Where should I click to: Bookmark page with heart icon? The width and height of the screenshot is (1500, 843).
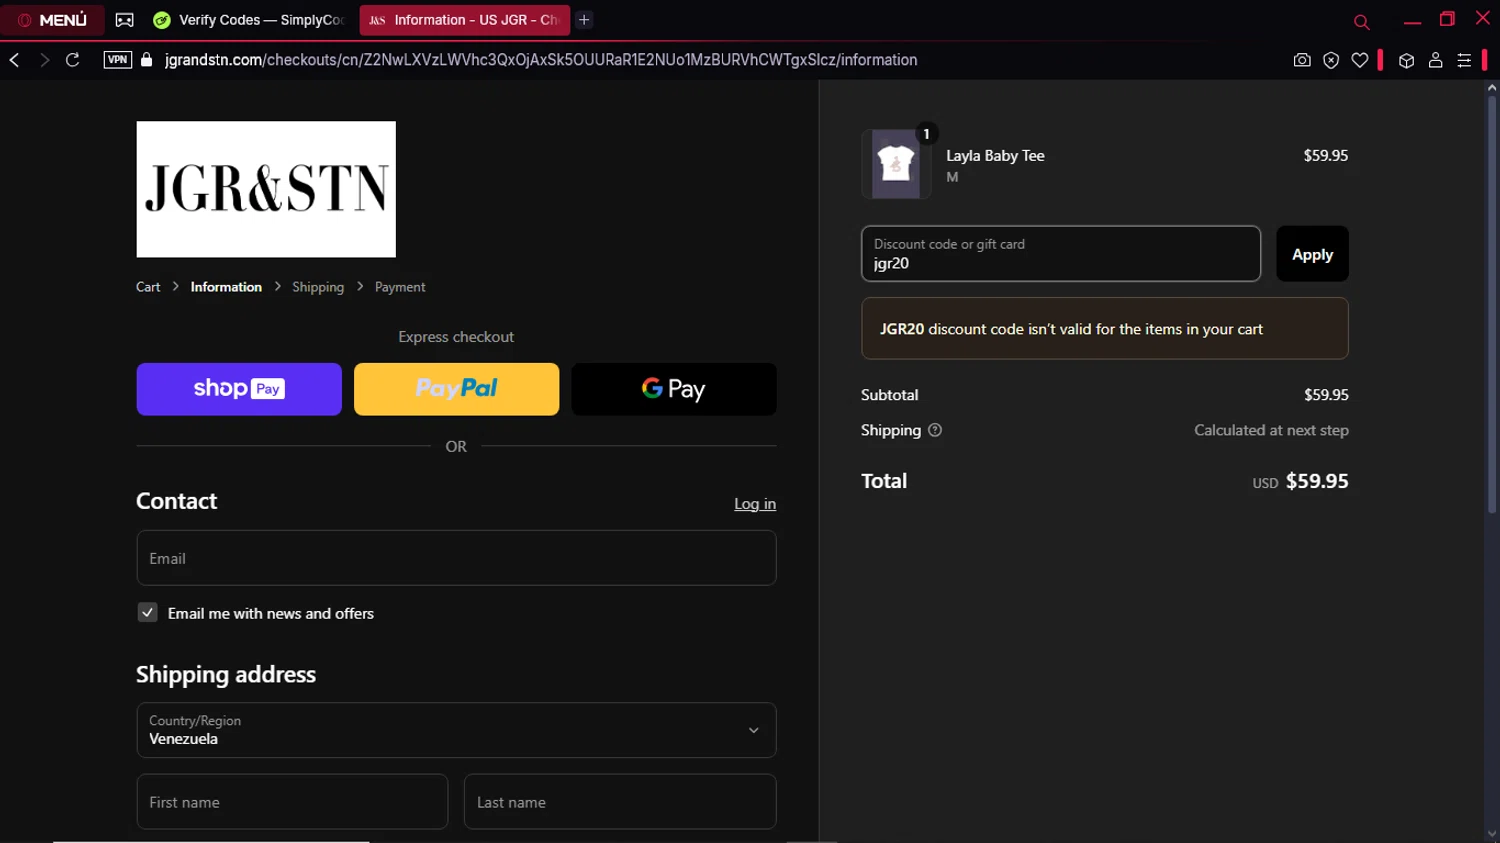tap(1360, 60)
